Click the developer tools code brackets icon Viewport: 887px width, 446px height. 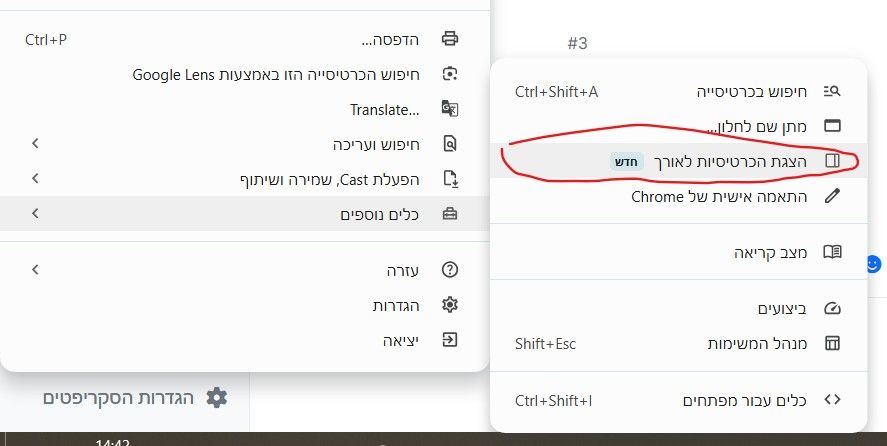832,400
